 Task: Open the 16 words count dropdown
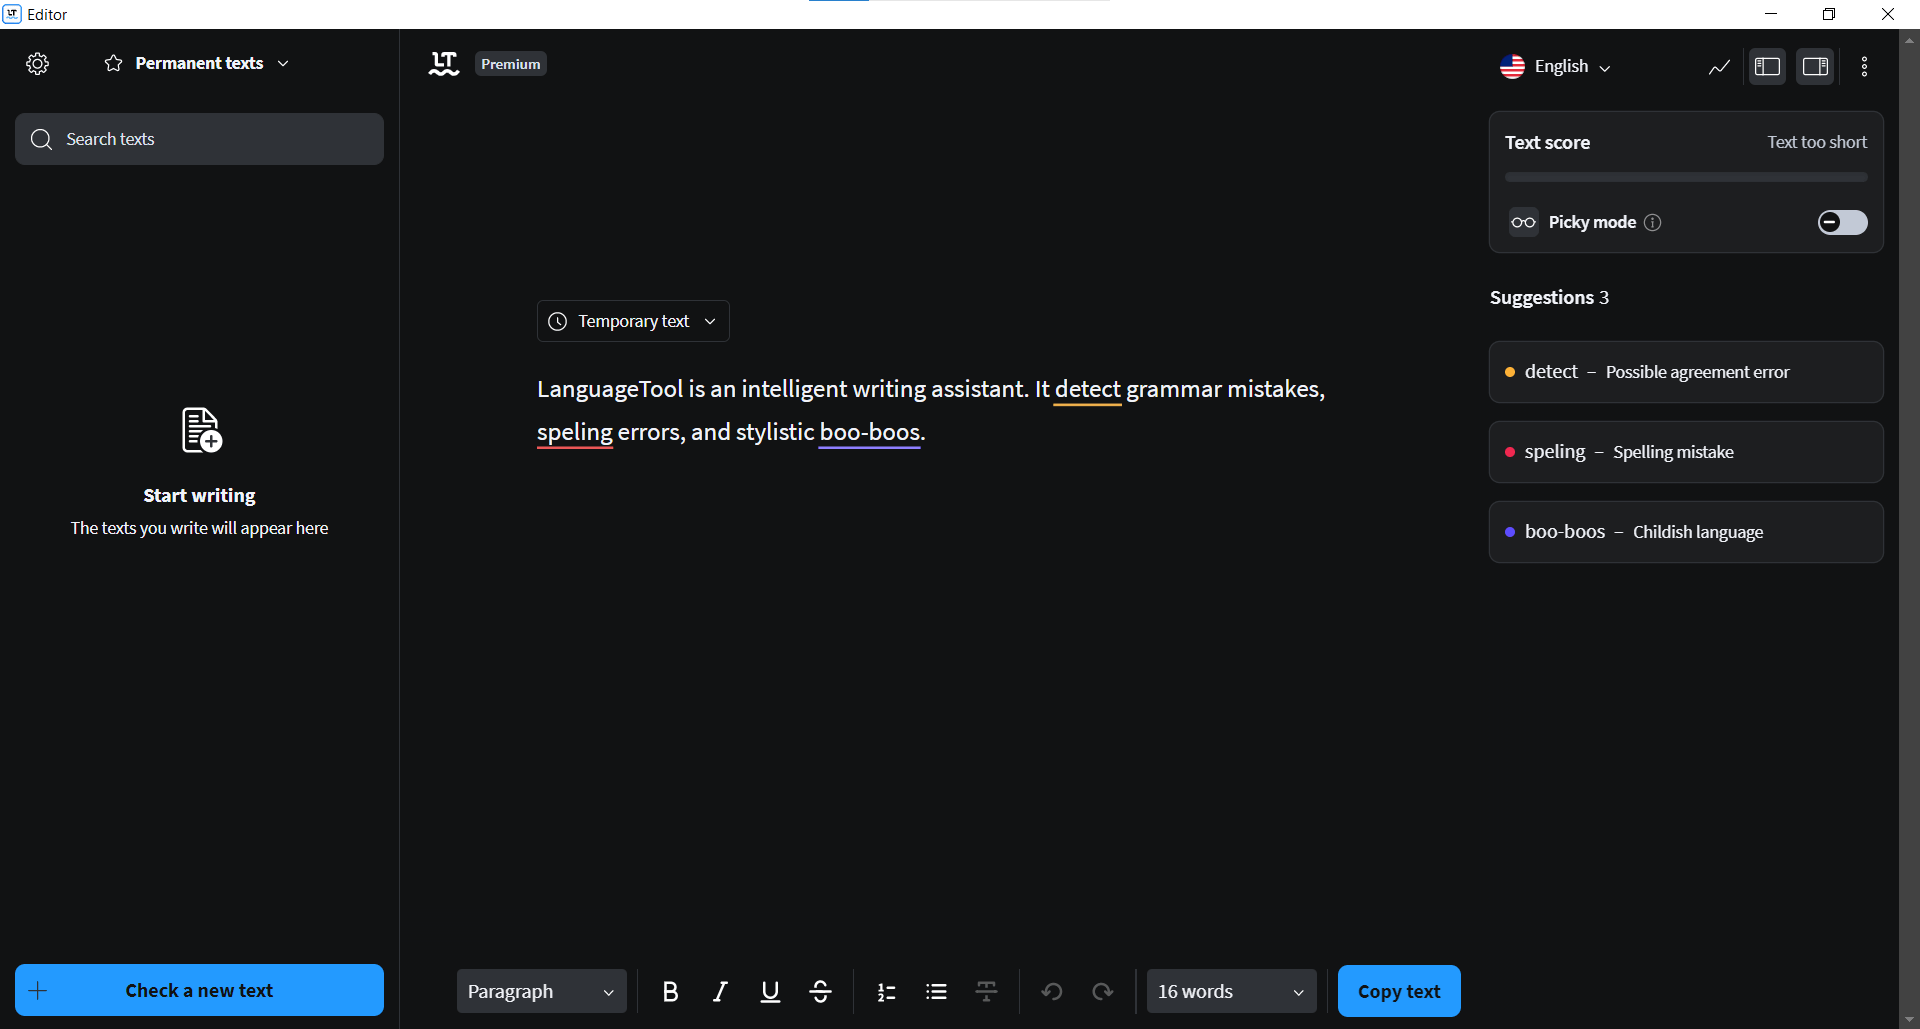pyautogui.click(x=1232, y=991)
